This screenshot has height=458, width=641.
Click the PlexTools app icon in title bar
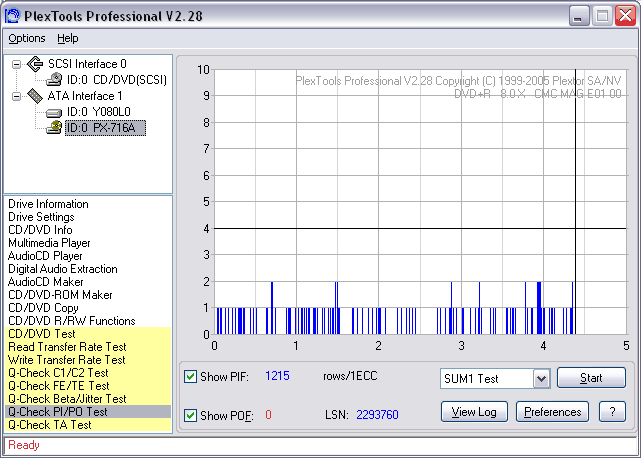(x=12, y=16)
